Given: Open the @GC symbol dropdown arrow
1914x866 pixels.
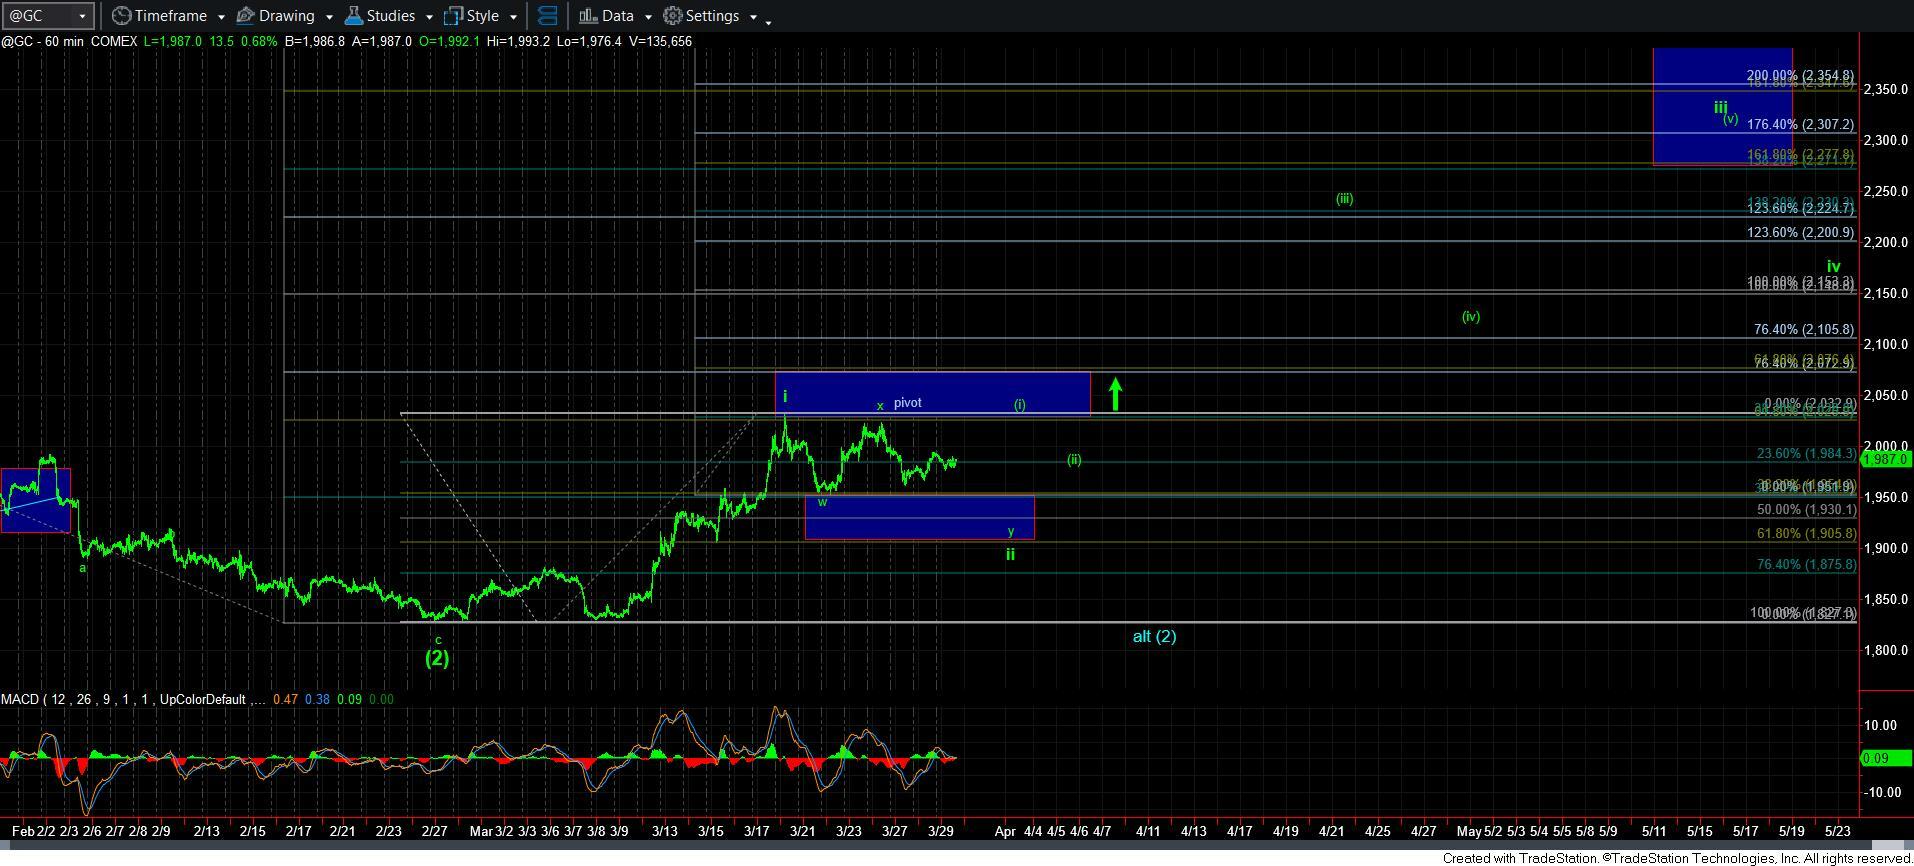Looking at the screenshot, I should 83,16.
